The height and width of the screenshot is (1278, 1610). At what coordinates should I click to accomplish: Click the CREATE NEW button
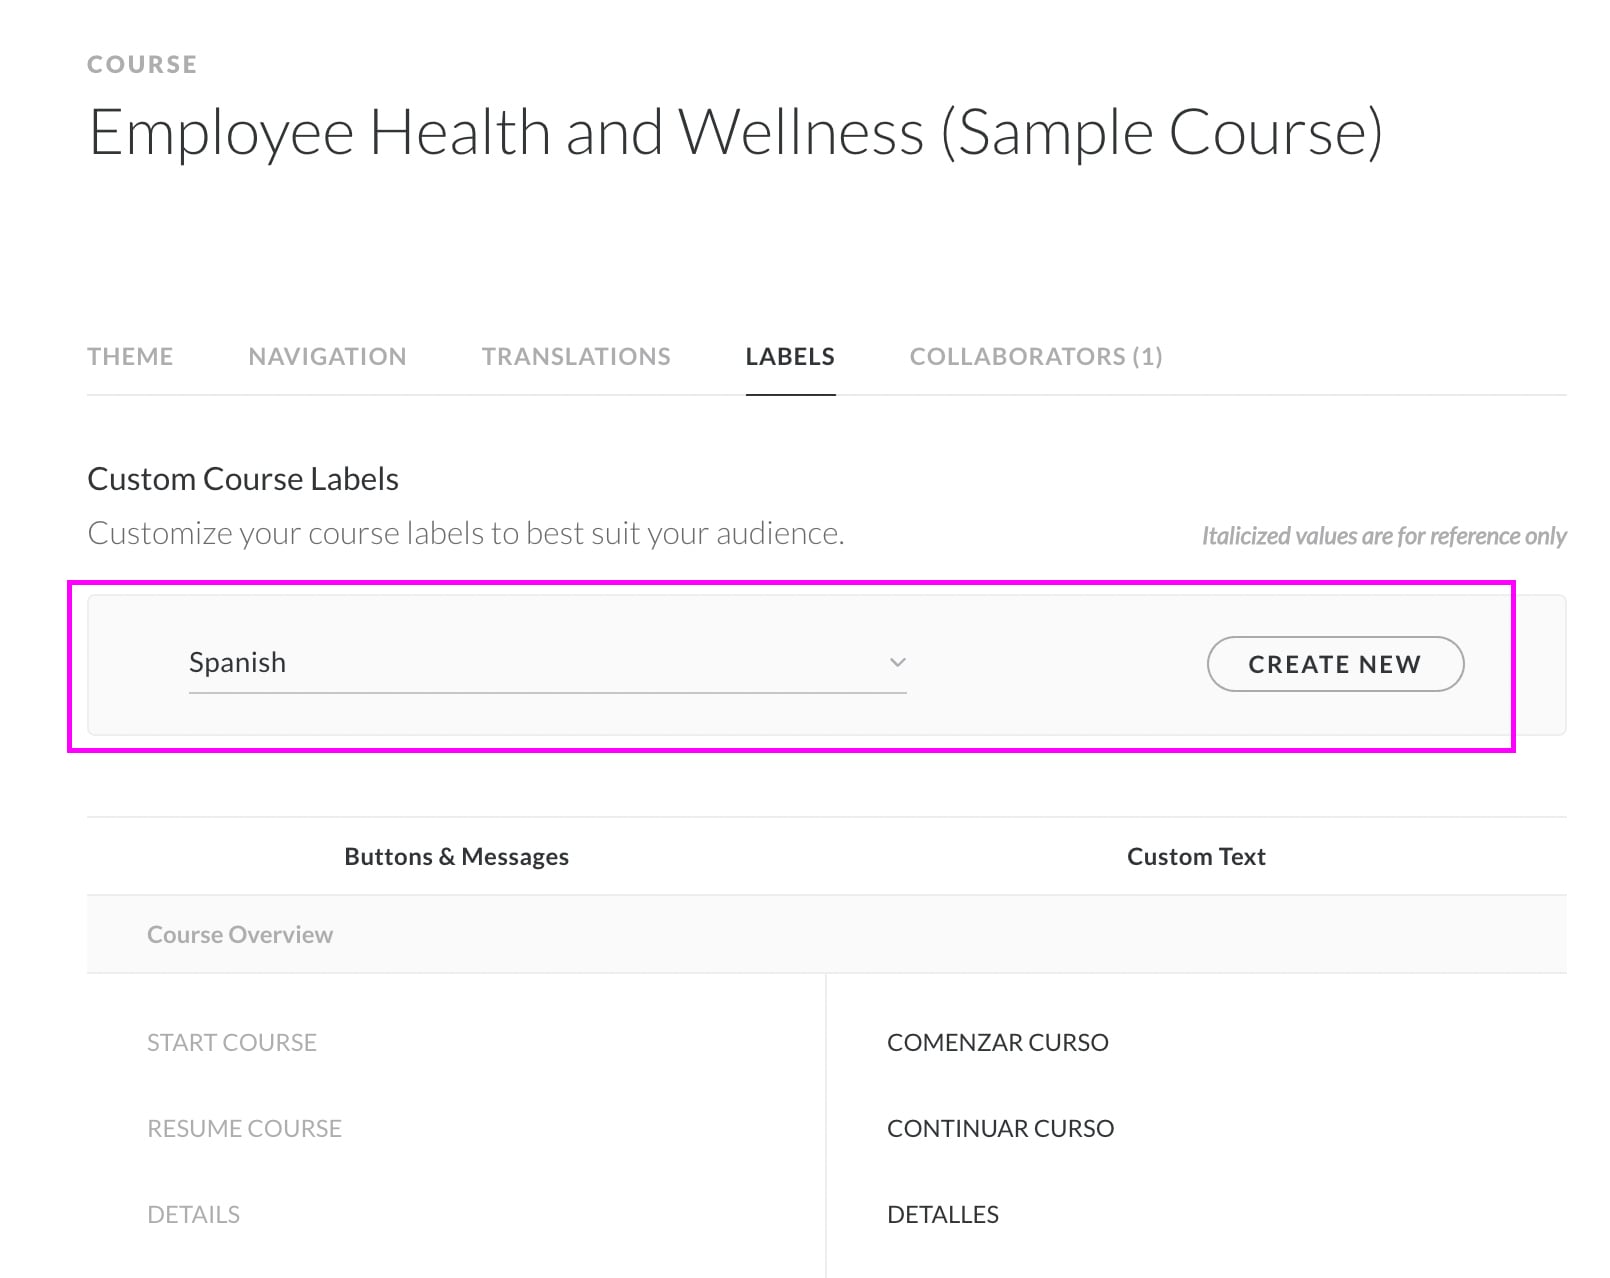(1335, 663)
